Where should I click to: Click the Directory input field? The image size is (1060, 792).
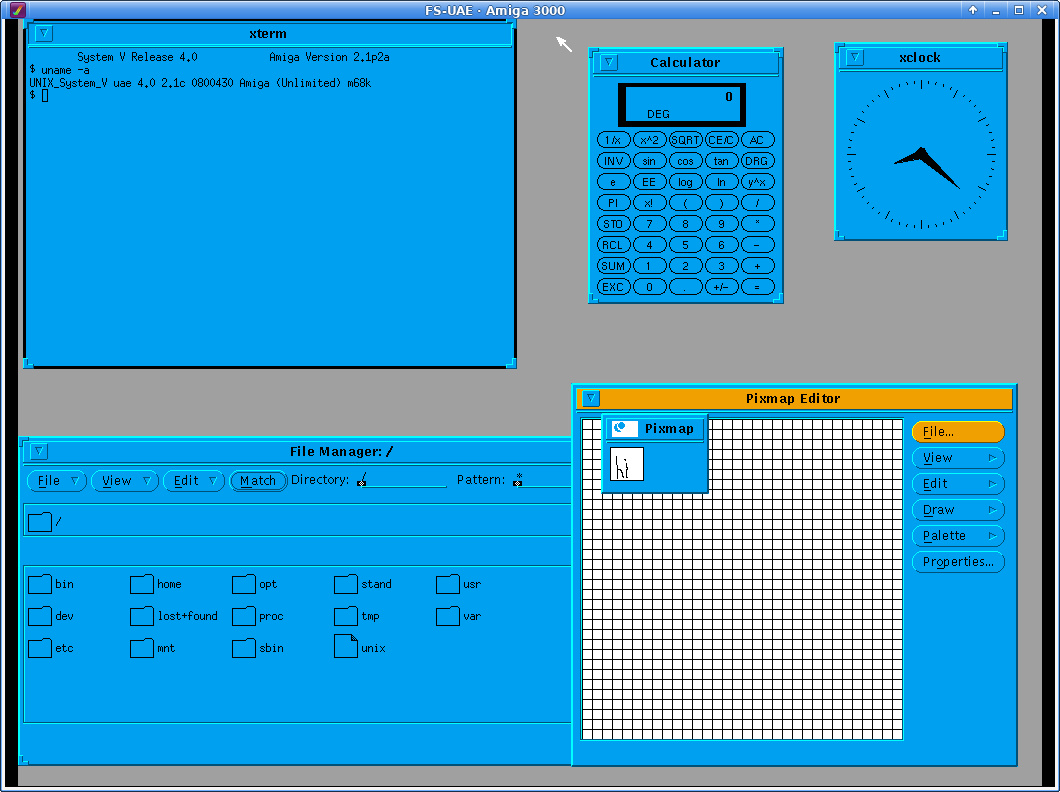point(402,480)
